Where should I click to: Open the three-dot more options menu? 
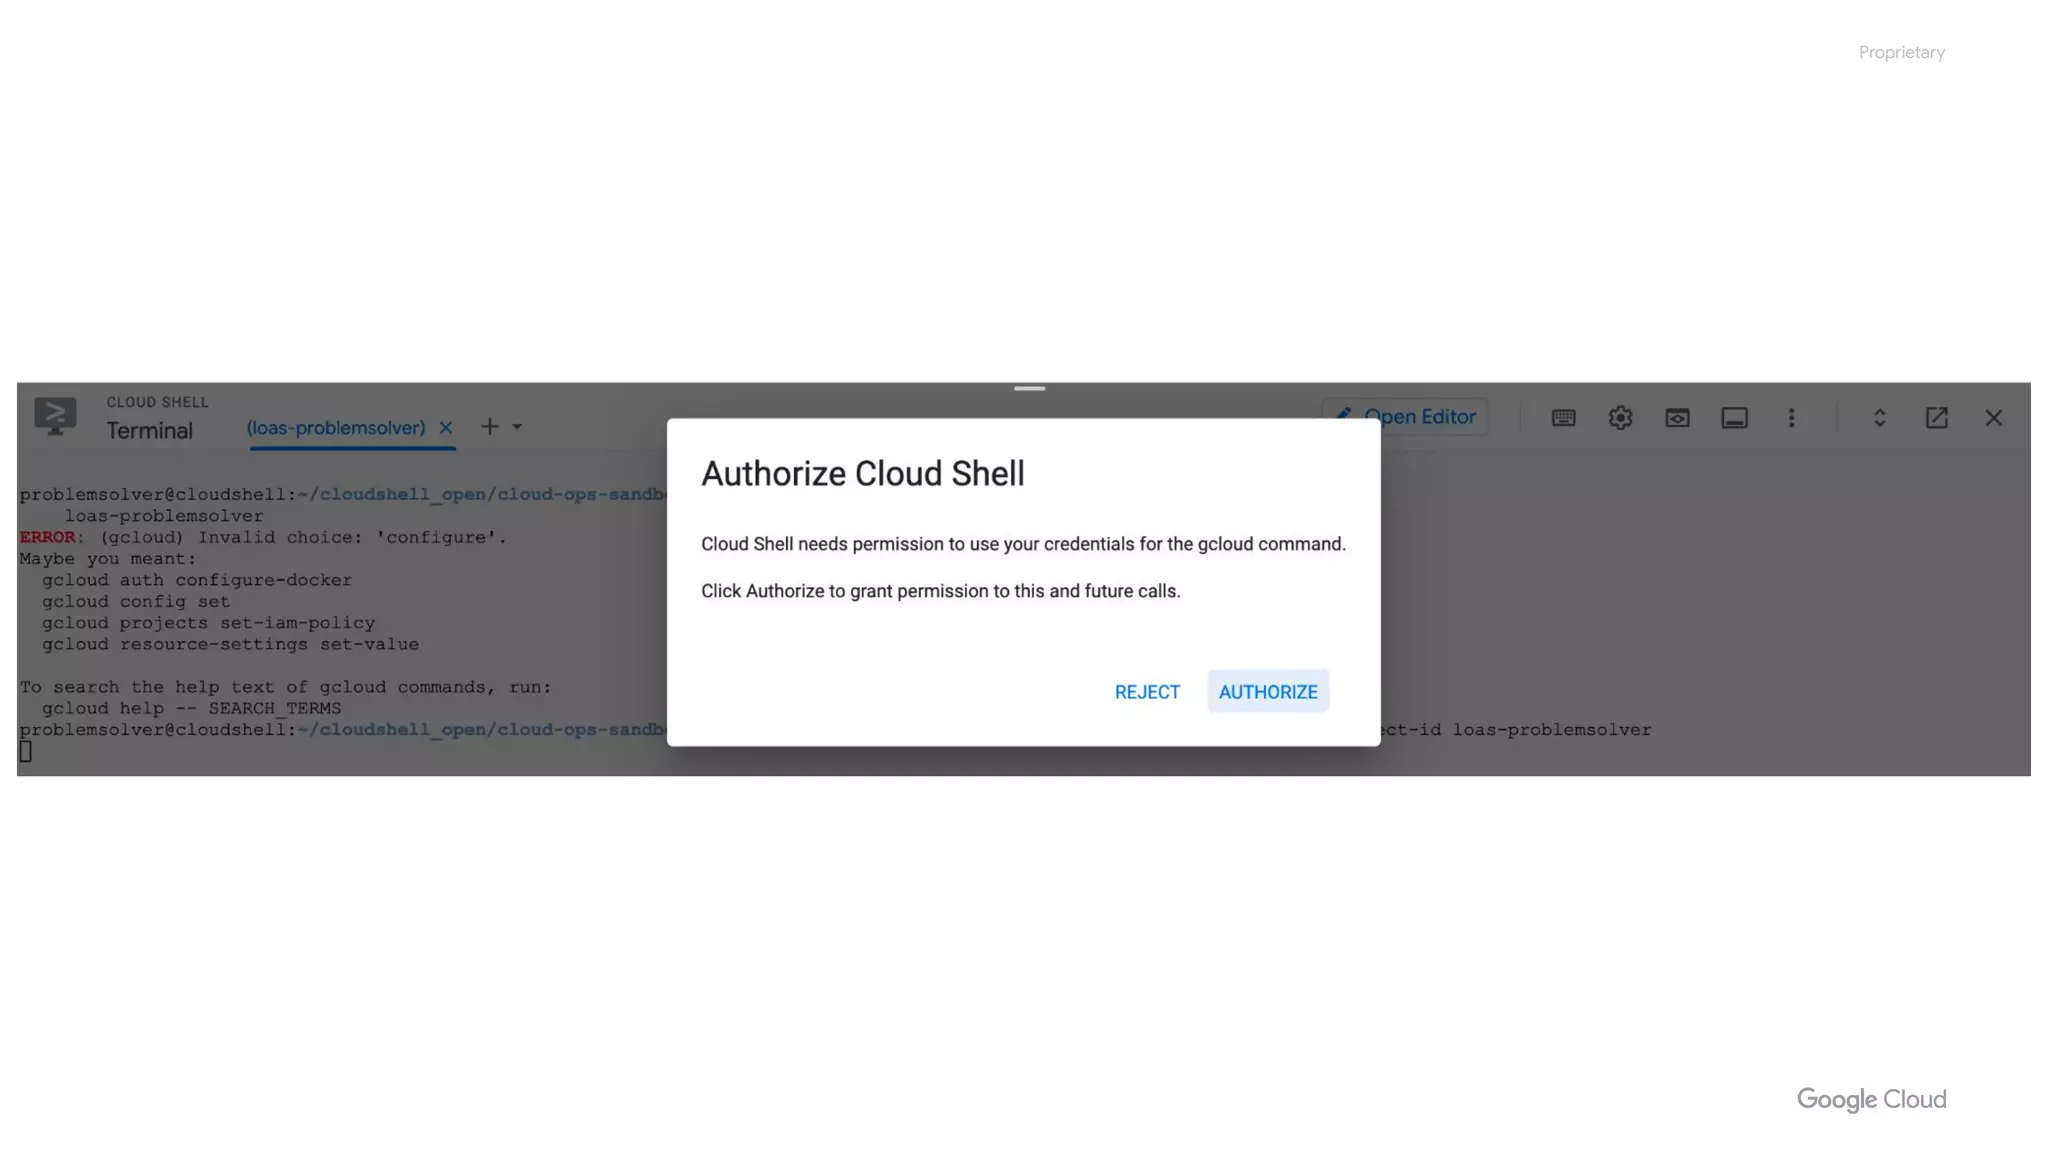click(1791, 418)
